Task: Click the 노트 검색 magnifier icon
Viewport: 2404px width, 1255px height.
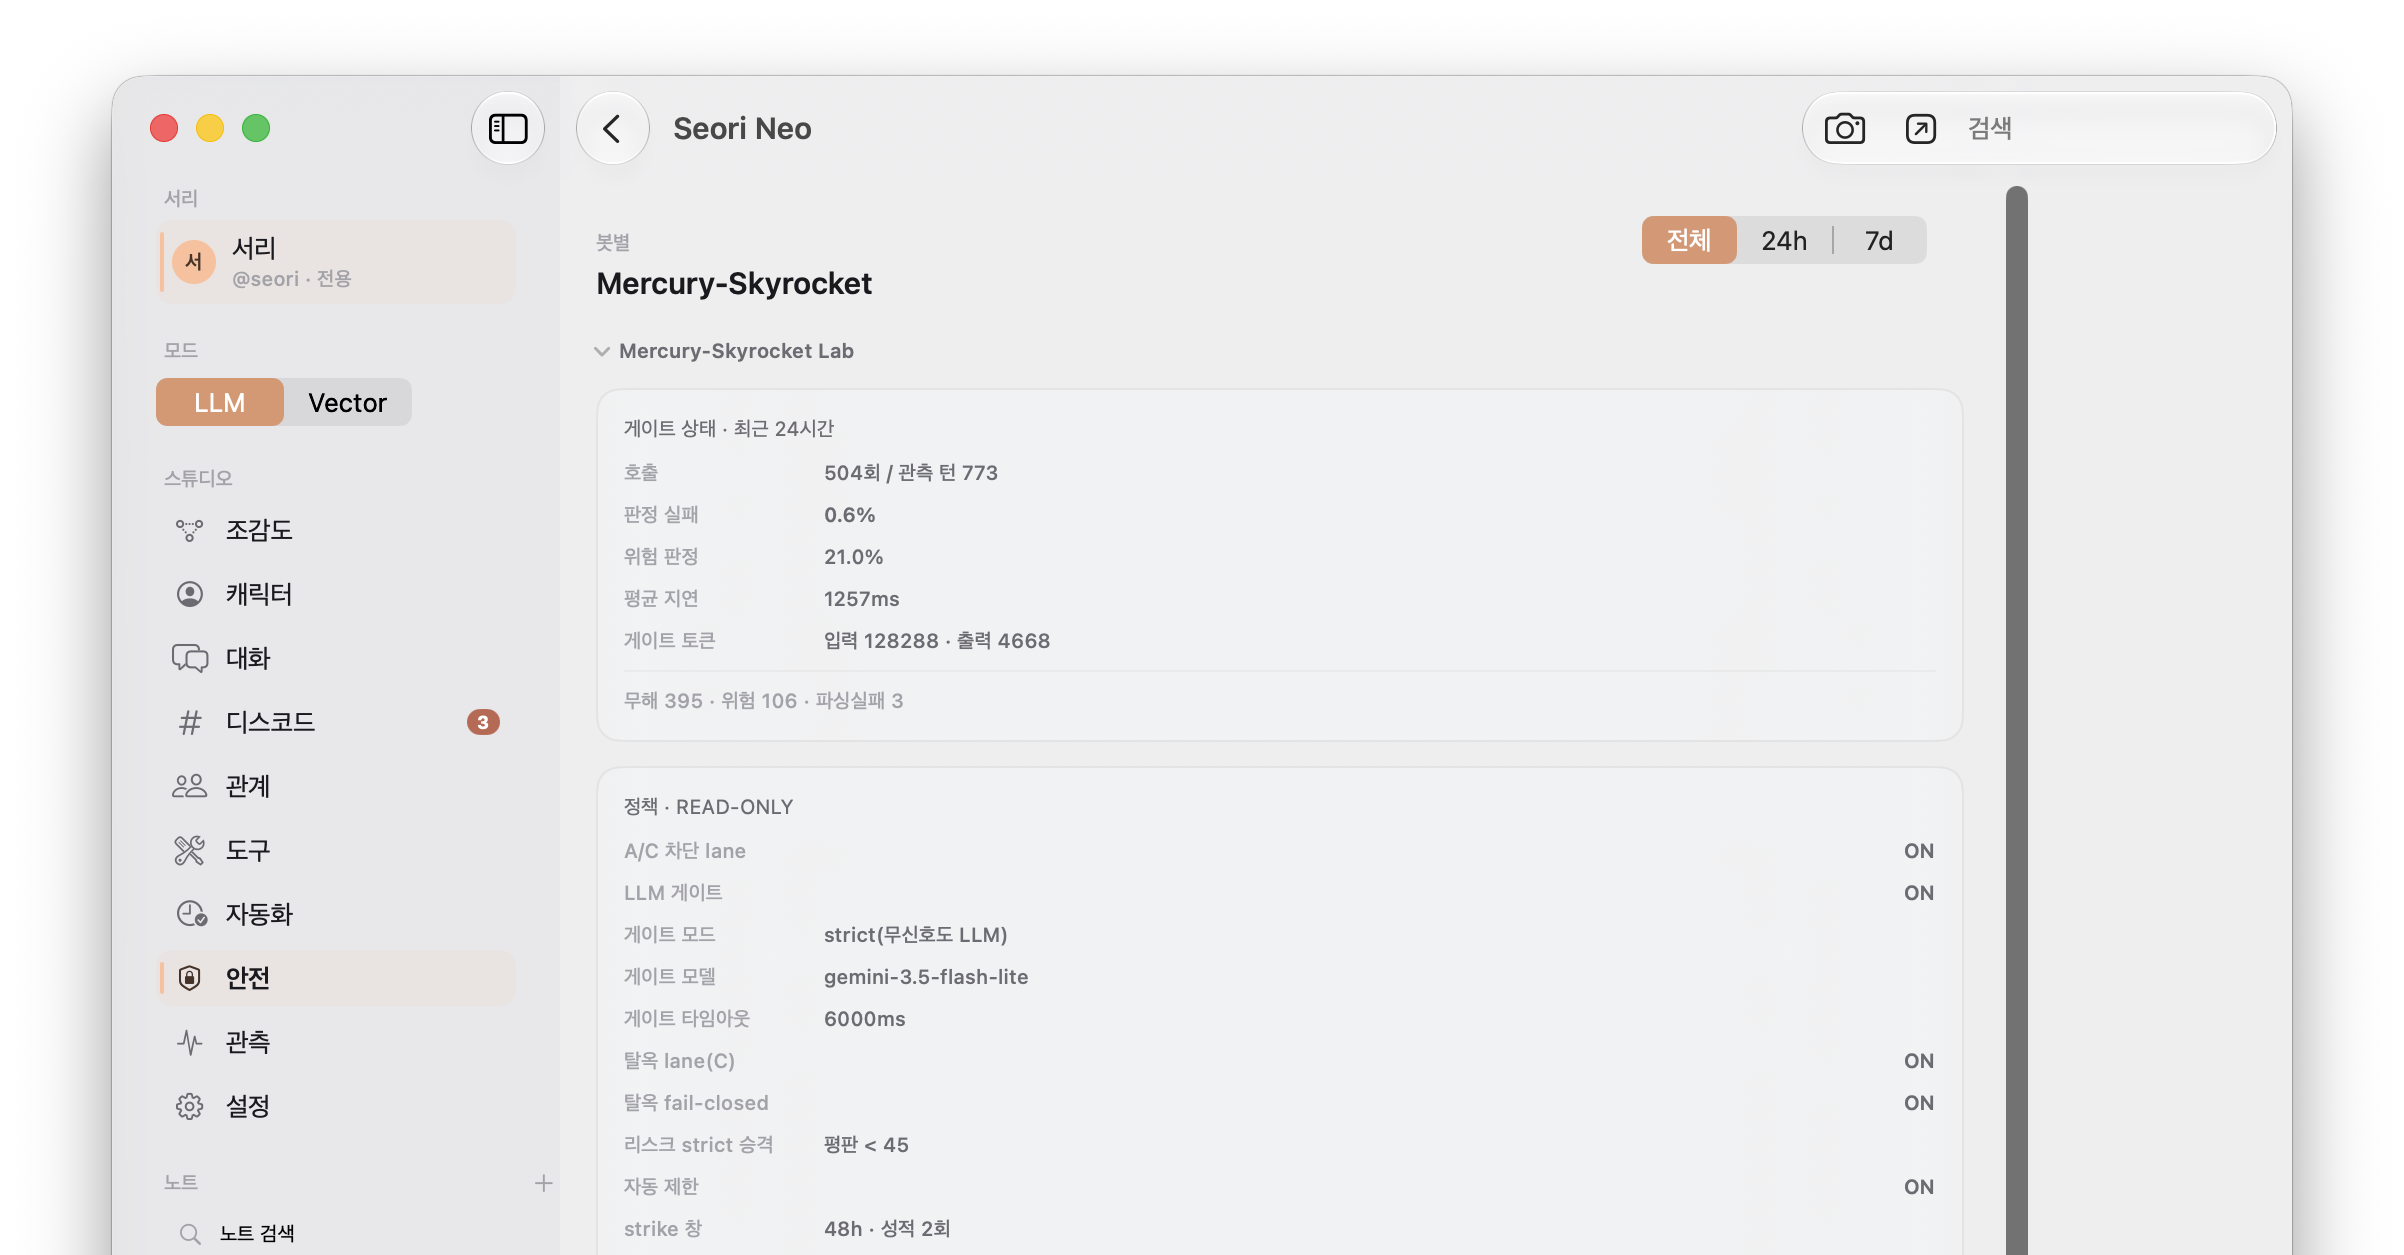Action: coord(189,1234)
